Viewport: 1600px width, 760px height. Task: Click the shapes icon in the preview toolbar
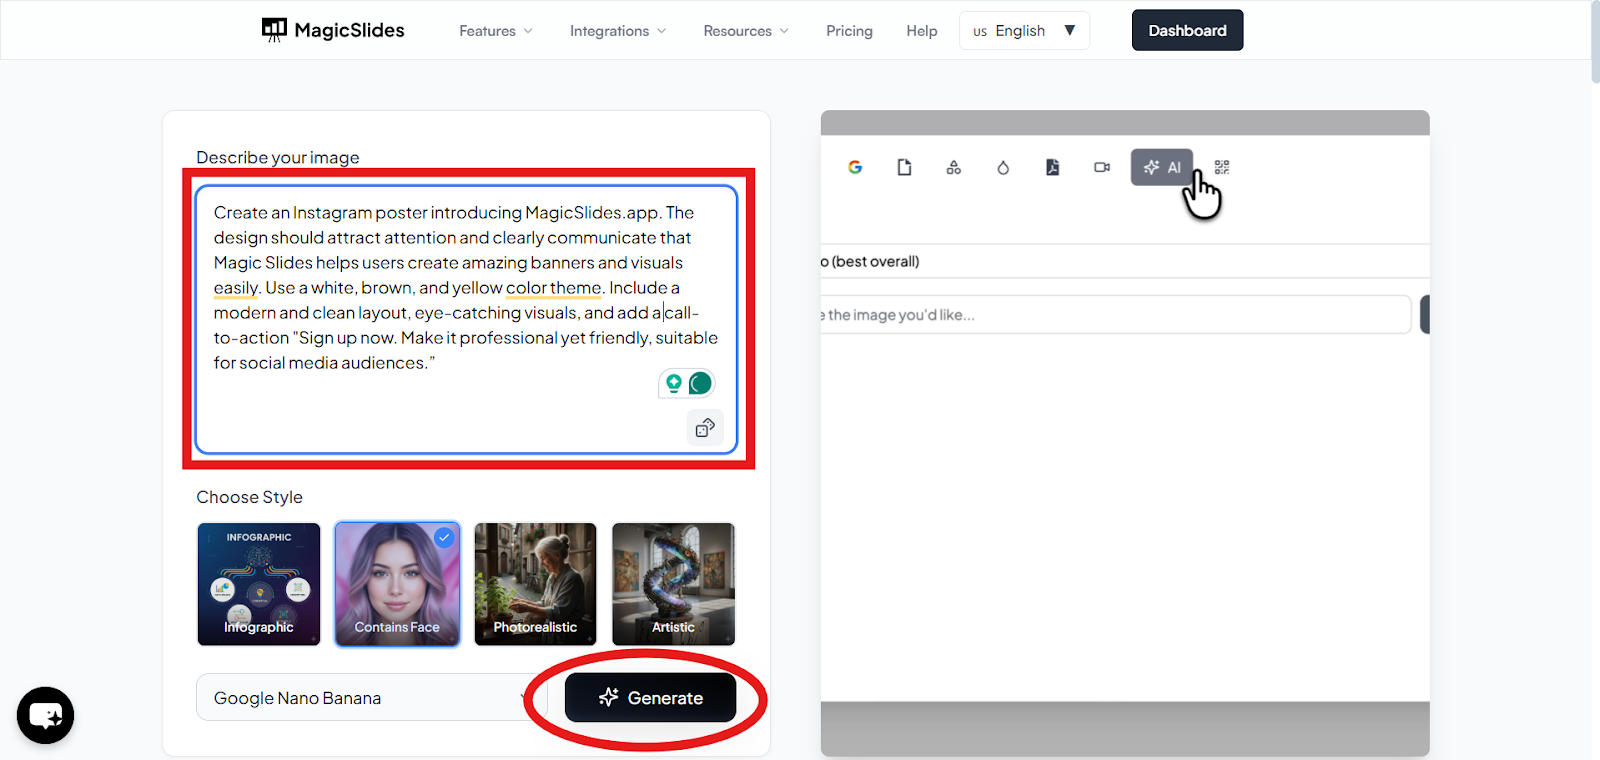tap(954, 167)
